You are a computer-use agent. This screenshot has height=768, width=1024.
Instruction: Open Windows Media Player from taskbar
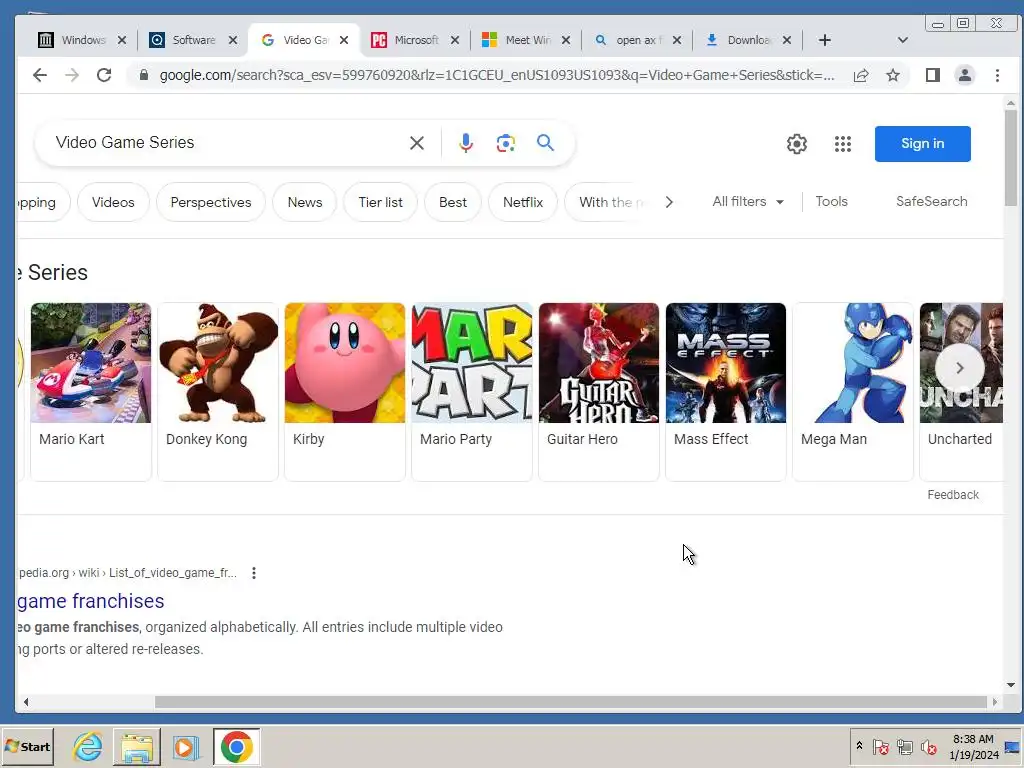tap(185, 746)
